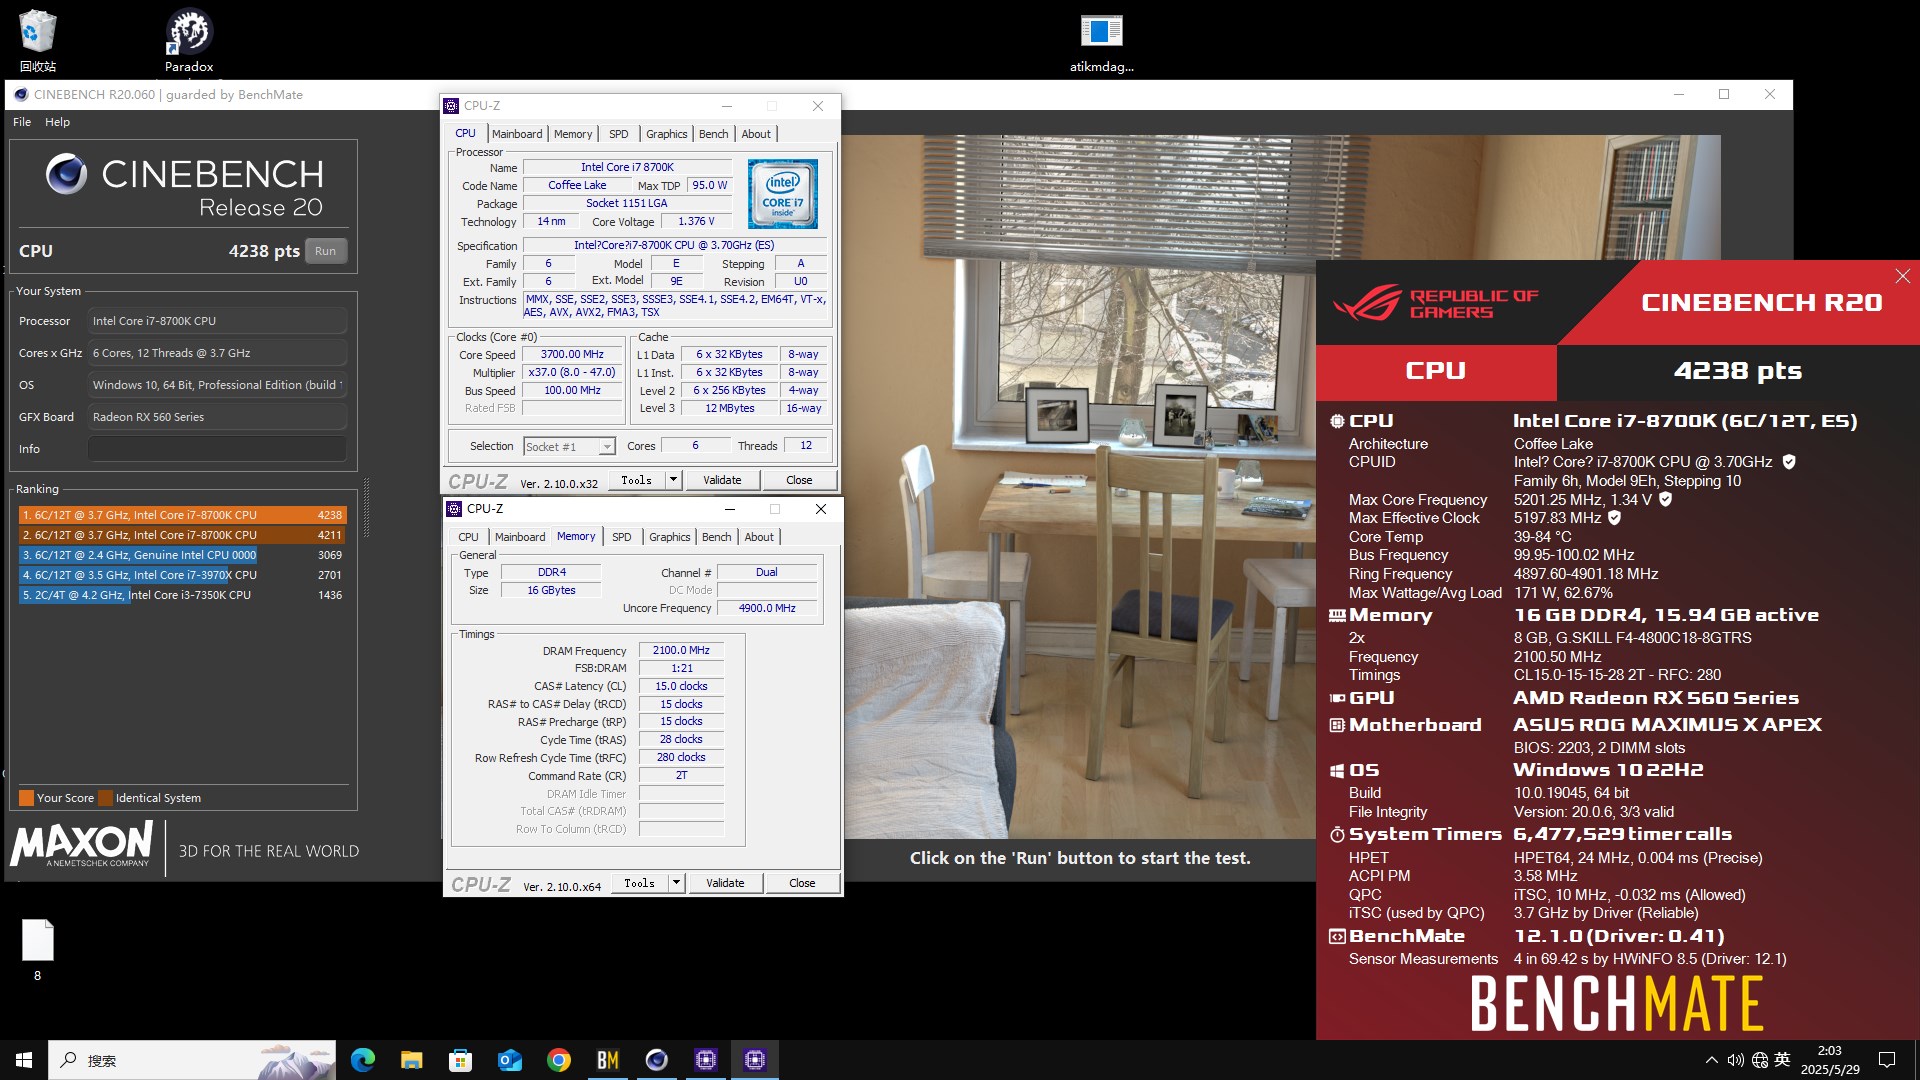The height and width of the screenshot is (1080, 1920).
Task: Click Tools button in upper CPU-Z
Action: 636,480
